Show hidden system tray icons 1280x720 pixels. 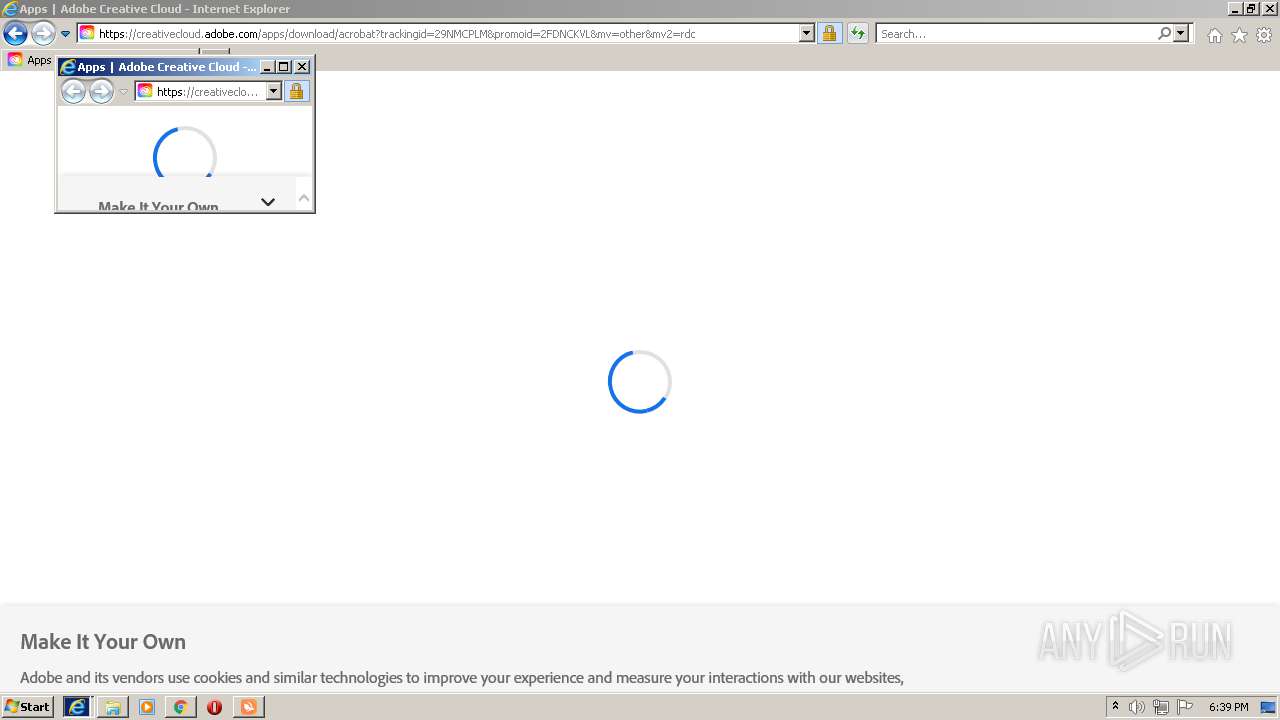pyautogui.click(x=1116, y=707)
